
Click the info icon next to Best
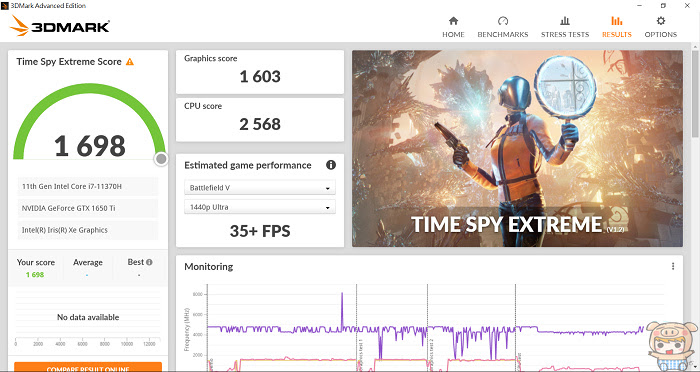tap(149, 262)
